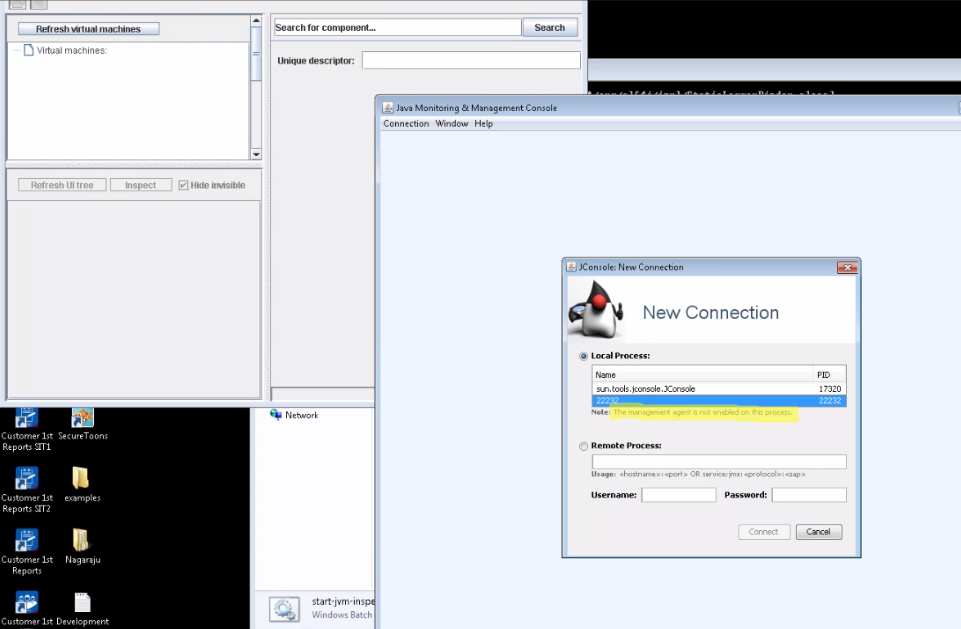
Task: Click the virtual machines list scroll-down arrow
Action: pyautogui.click(x=256, y=154)
